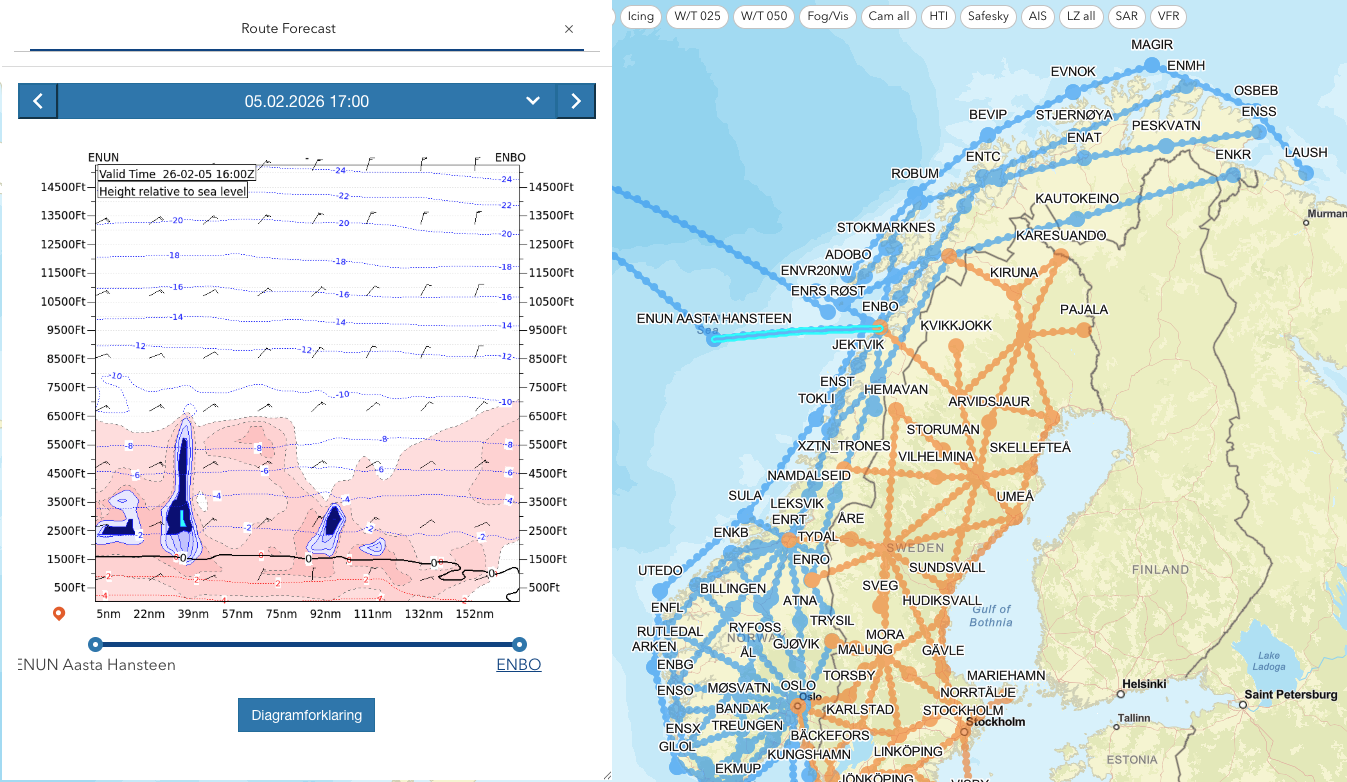The width and height of the screenshot is (1347, 782).
Task: Toggle the Icing map layer
Action: [641, 16]
